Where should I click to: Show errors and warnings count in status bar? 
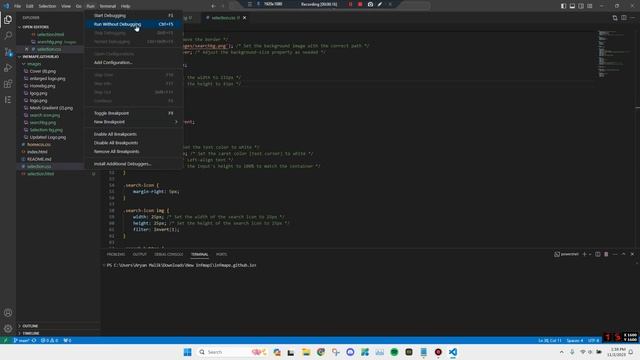[49, 340]
